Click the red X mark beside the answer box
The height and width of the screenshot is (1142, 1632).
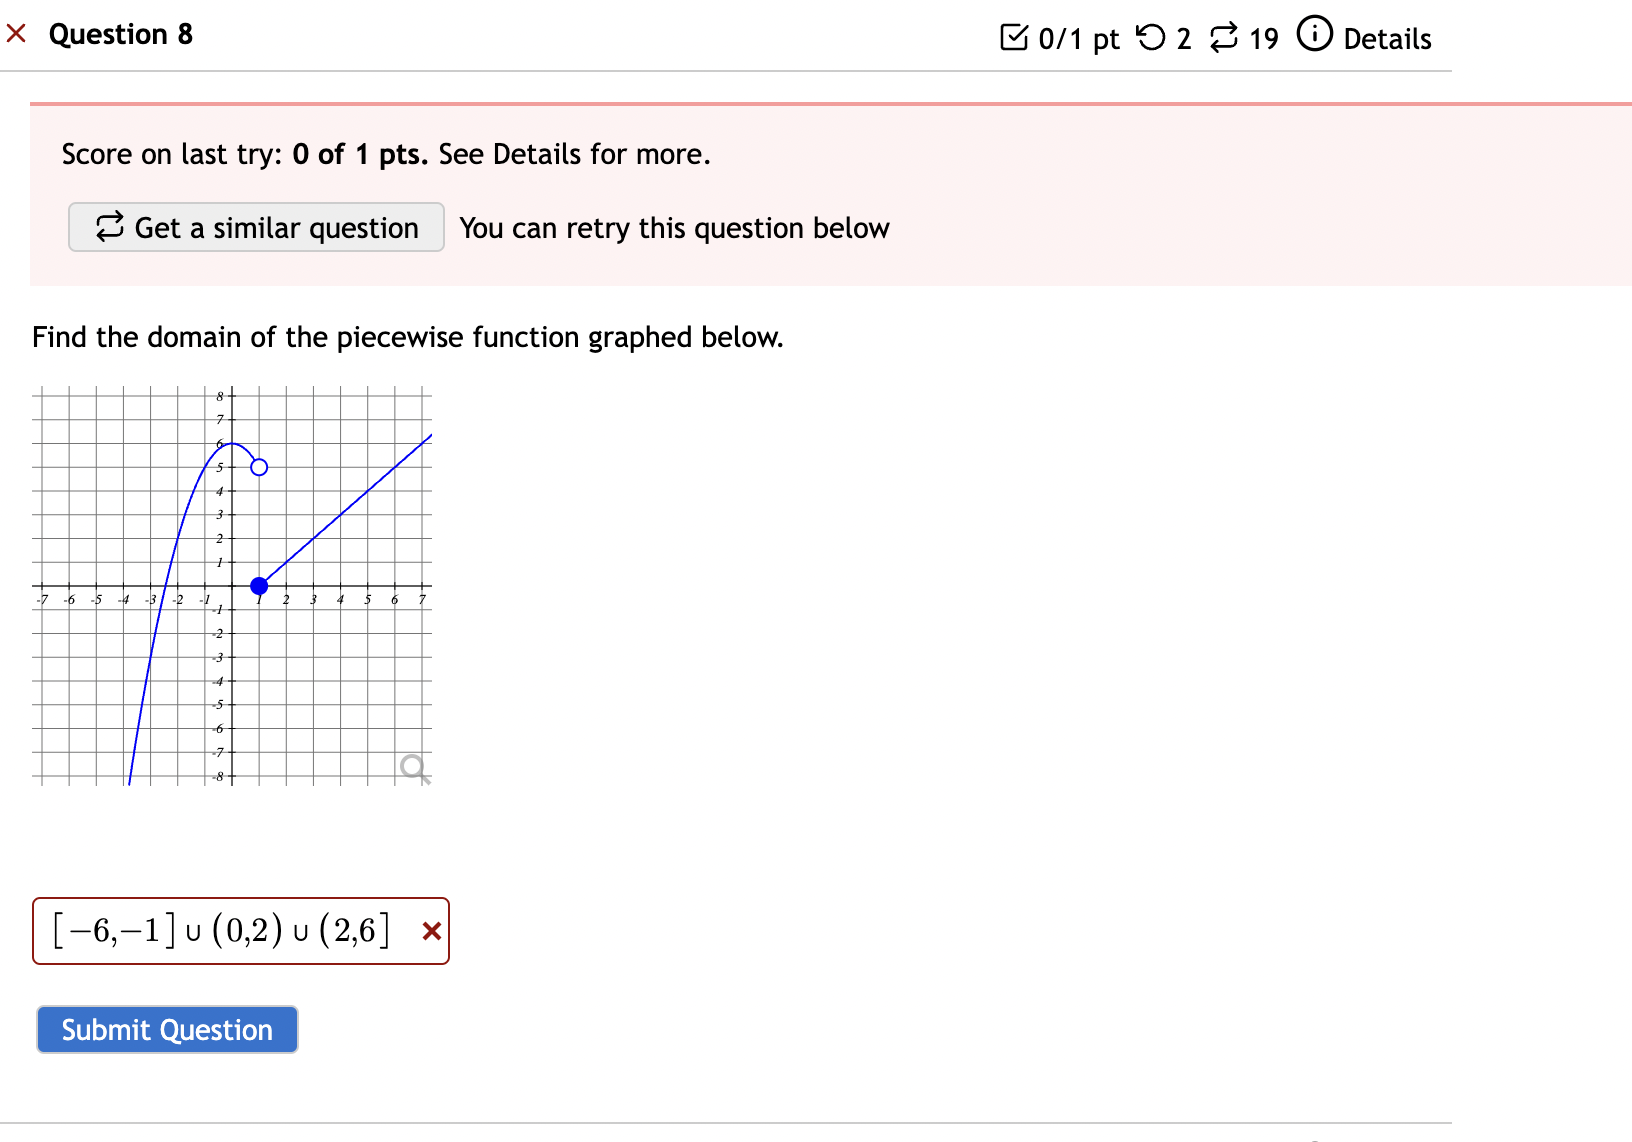[x=431, y=931]
